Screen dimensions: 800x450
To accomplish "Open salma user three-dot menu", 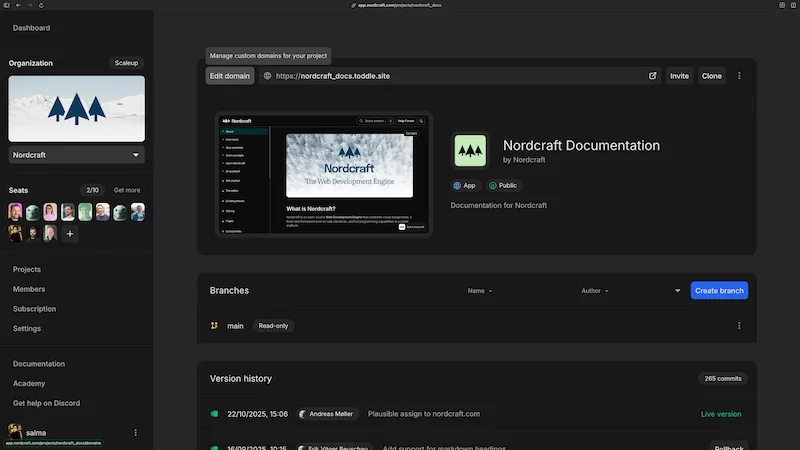I will coord(135,433).
